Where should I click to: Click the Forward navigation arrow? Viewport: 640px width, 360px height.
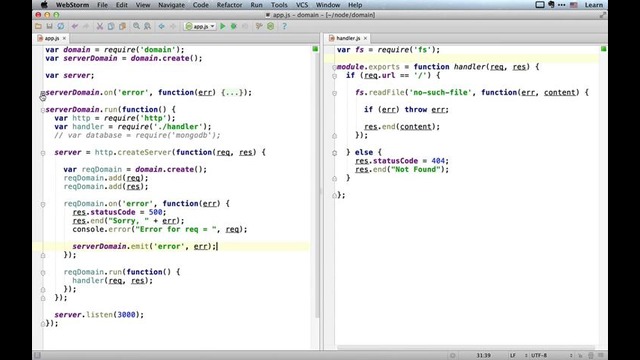(x=173, y=26)
